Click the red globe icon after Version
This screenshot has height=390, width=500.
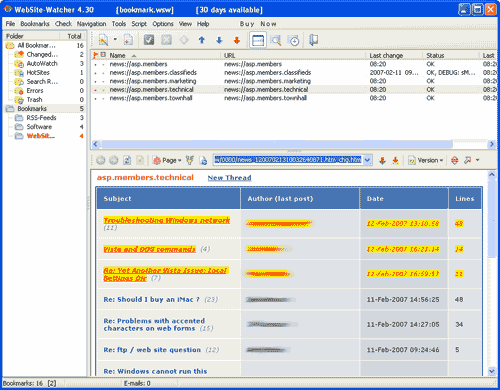(x=454, y=160)
